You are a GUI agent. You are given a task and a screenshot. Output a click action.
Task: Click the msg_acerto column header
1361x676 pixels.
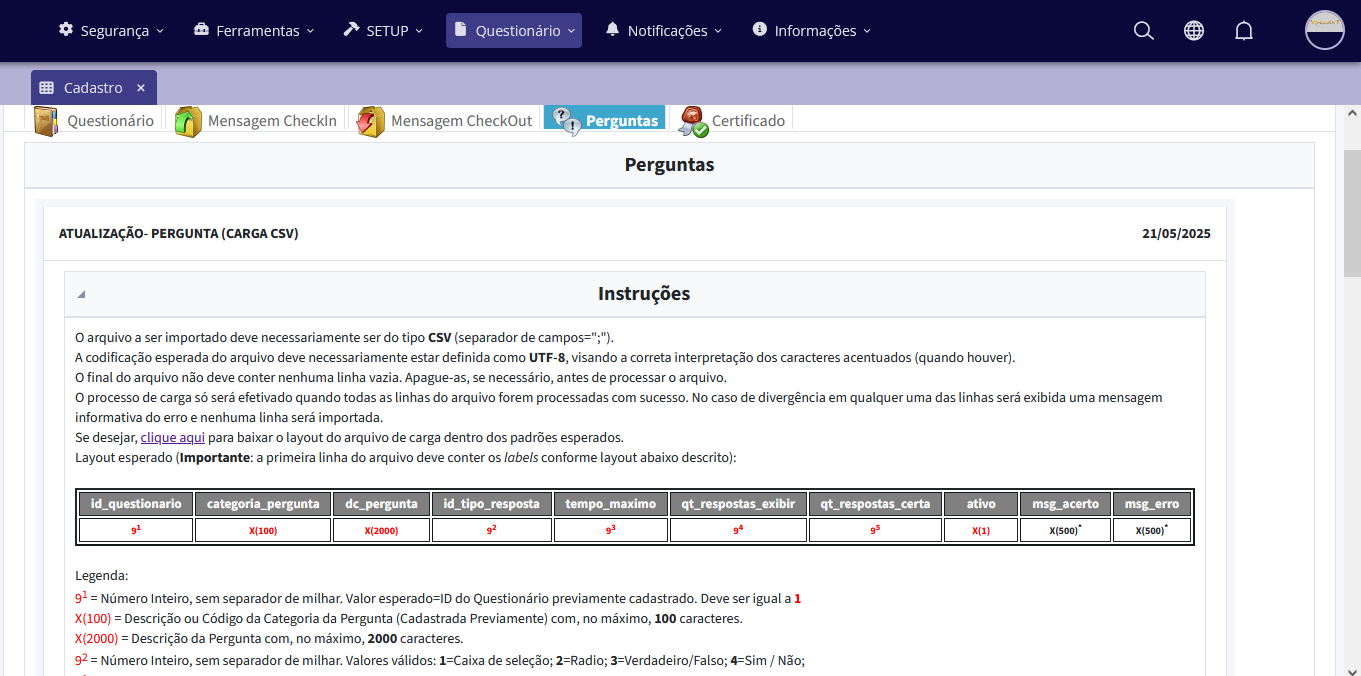(x=1065, y=503)
